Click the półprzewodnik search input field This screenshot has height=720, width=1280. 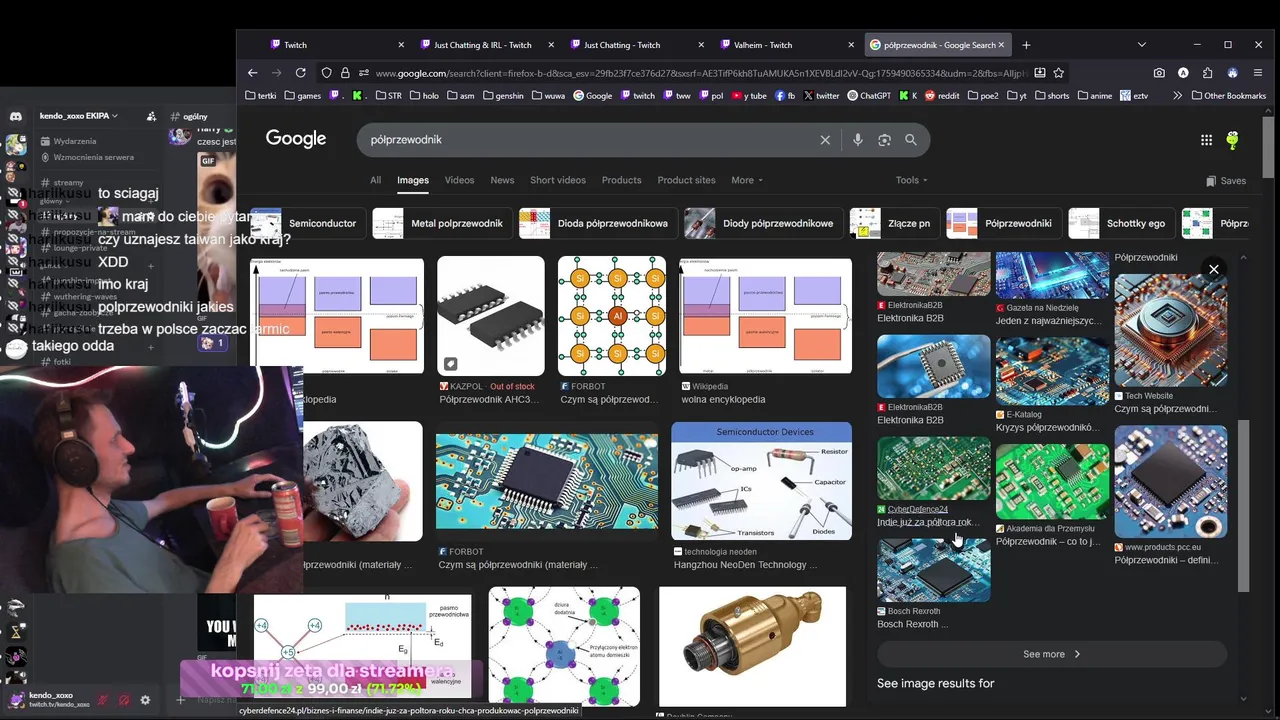[590, 140]
